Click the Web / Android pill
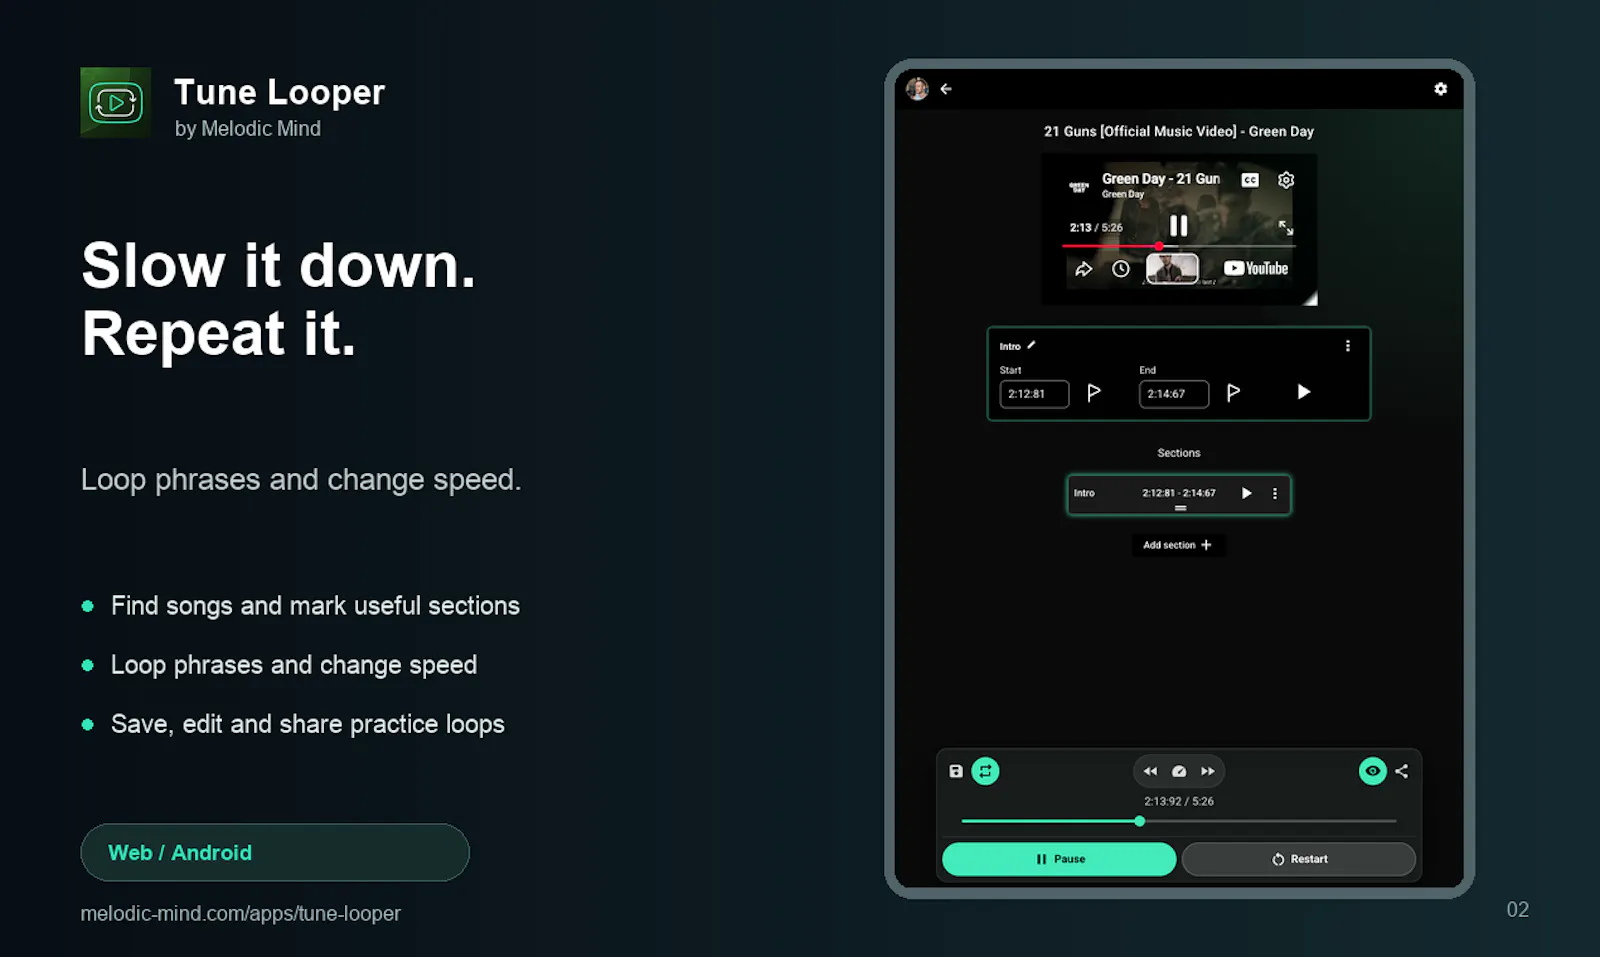This screenshot has height=957, width=1600. [275, 853]
